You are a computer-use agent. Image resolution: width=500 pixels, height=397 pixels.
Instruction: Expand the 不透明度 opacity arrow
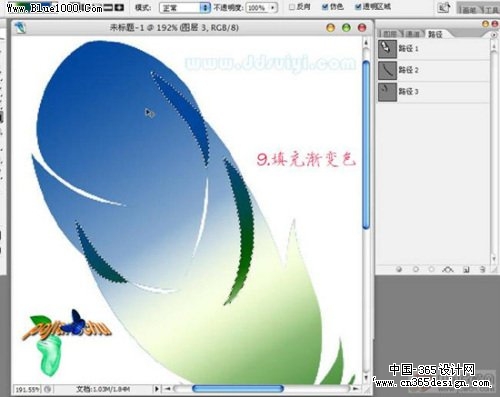(x=273, y=7)
